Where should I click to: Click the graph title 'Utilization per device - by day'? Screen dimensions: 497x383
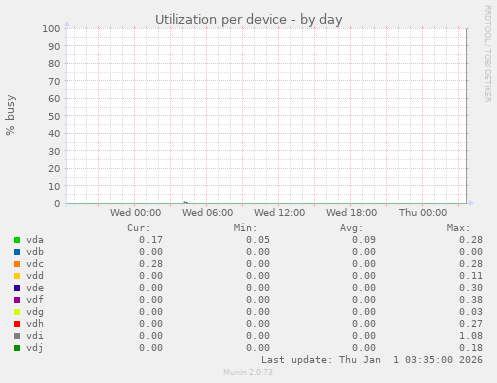[249, 20]
